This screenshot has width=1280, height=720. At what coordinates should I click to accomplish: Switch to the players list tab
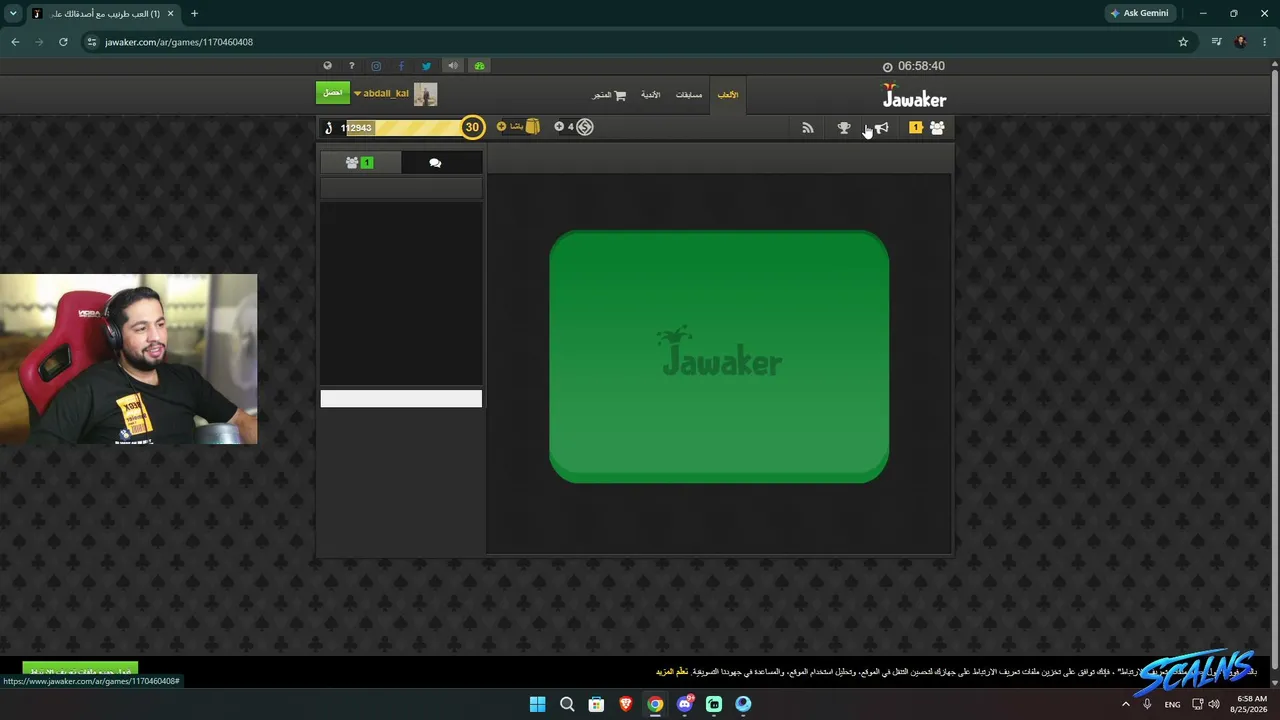click(x=360, y=162)
